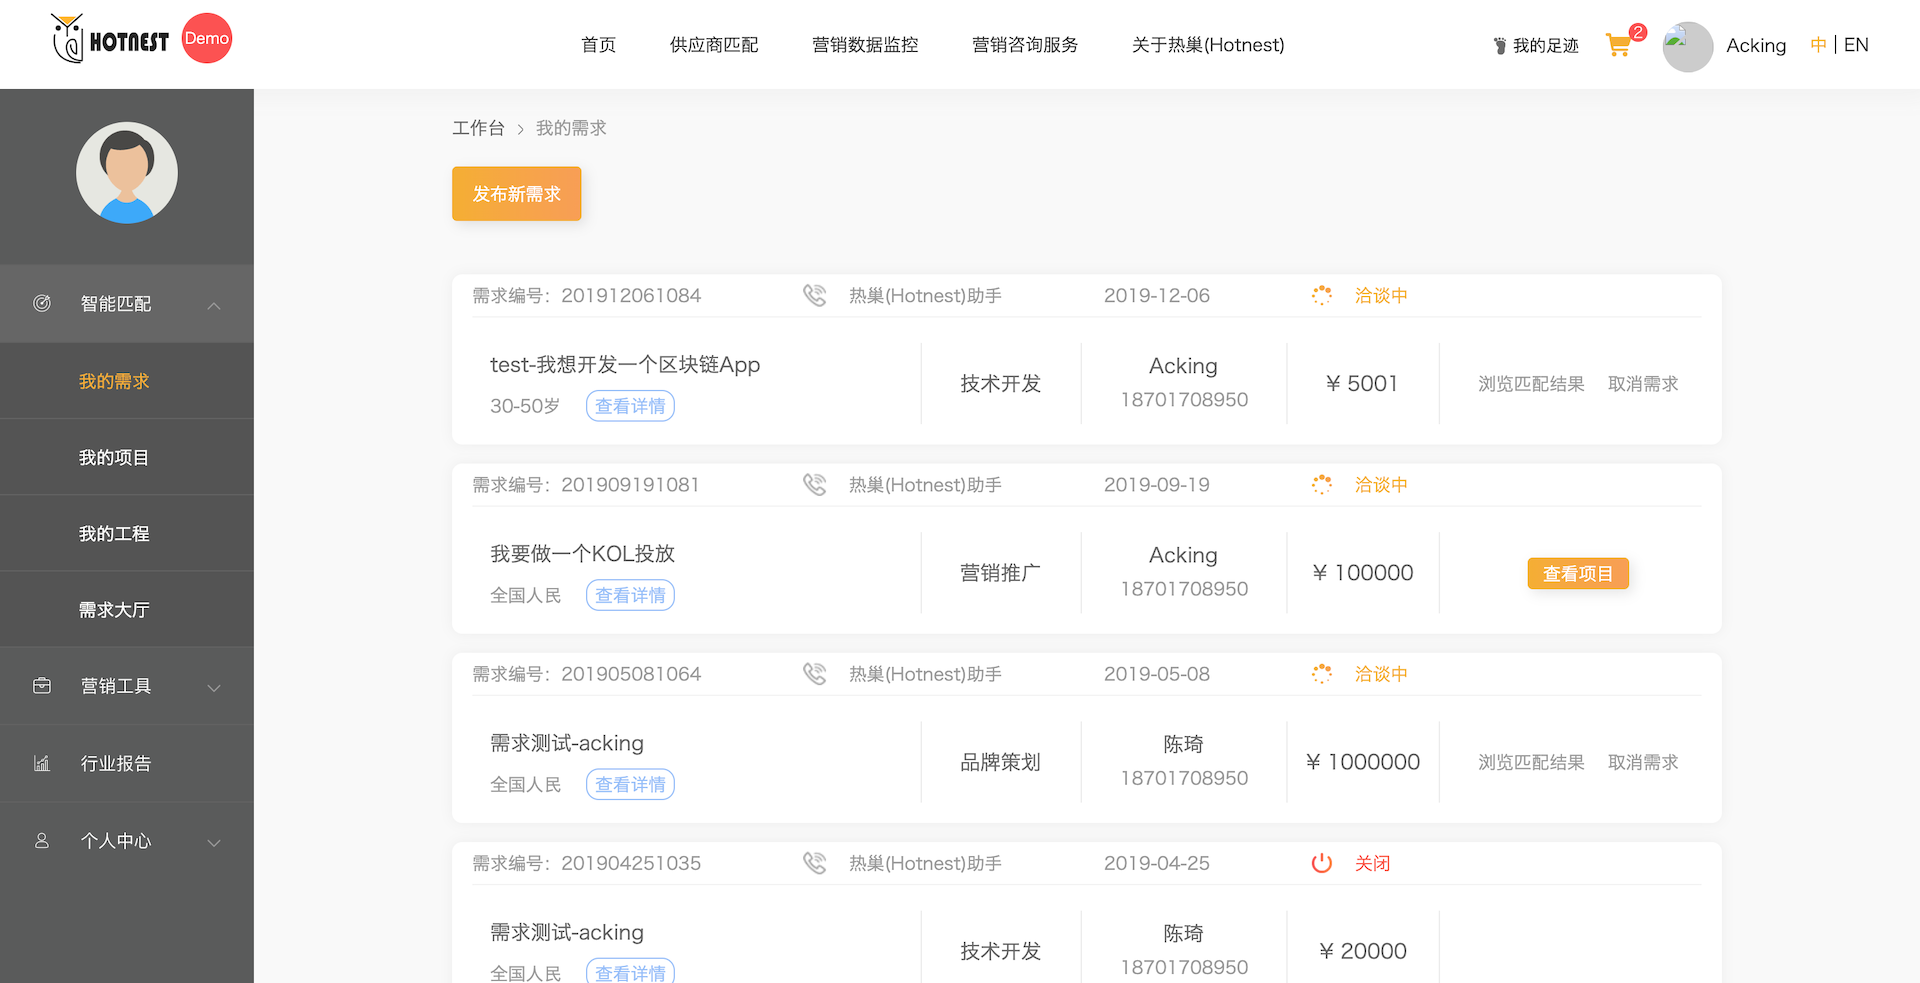Expand the 个人中心 sidebar section

pos(214,842)
